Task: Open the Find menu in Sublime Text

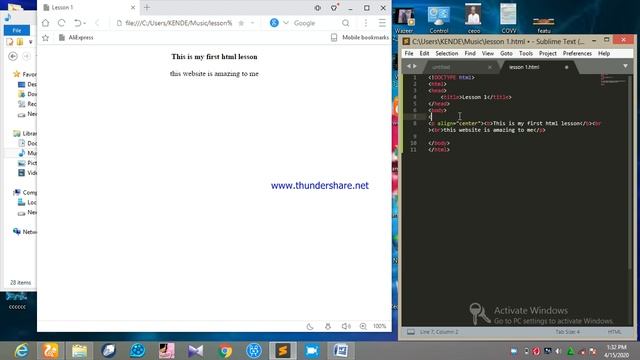Action: click(470, 53)
